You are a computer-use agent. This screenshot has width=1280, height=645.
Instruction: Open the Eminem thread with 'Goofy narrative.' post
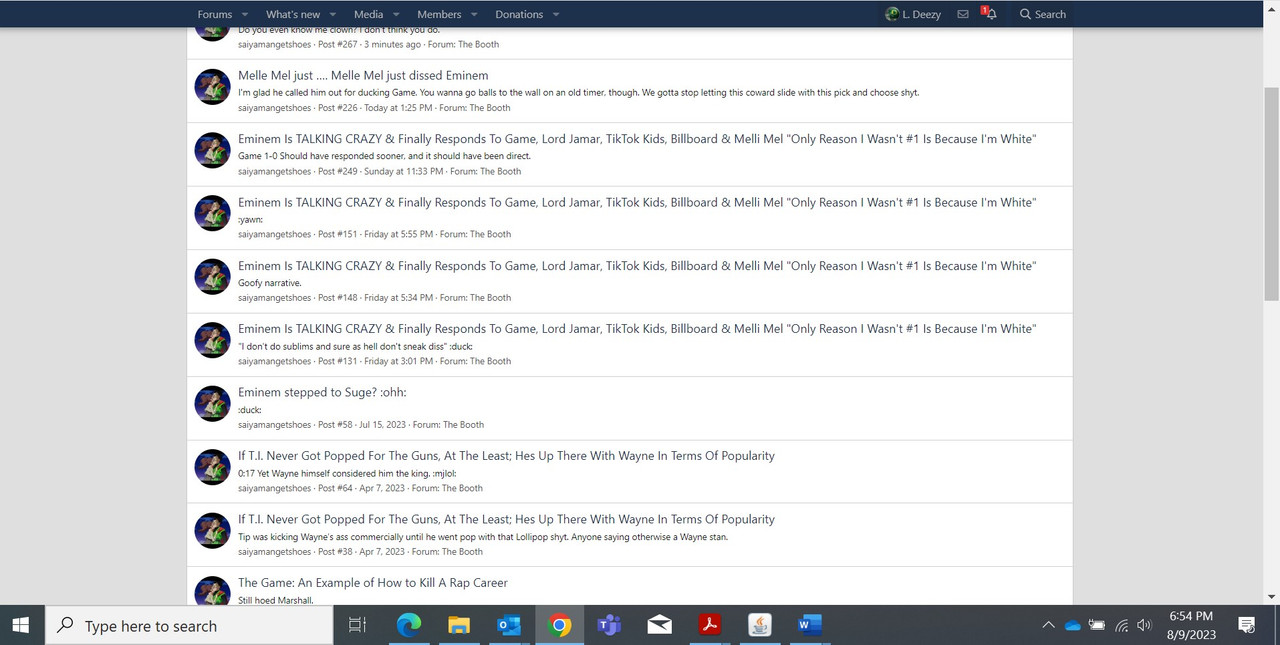[x=637, y=266]
